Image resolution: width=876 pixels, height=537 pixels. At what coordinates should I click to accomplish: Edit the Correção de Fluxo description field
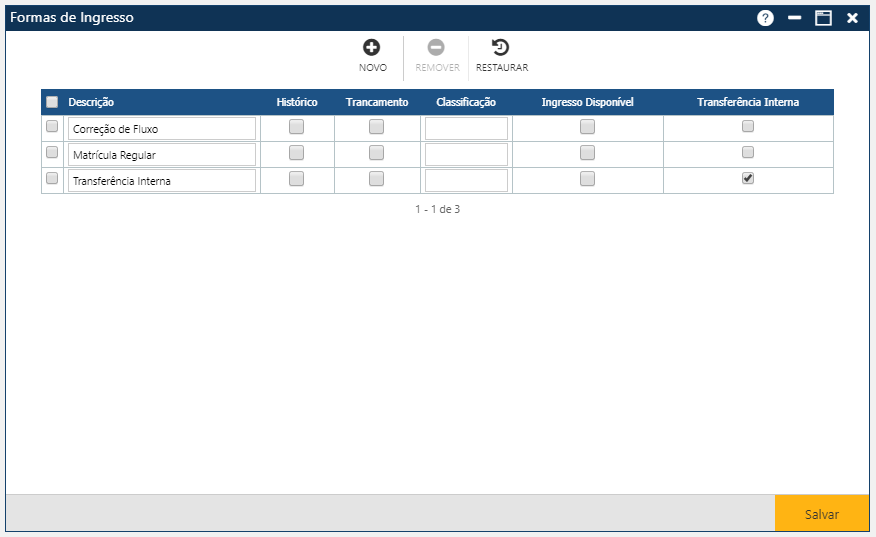tap(162, 129)
